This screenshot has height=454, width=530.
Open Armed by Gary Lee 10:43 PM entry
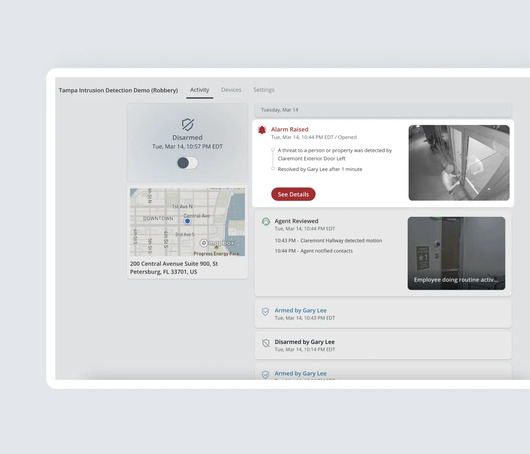point(383,314)
